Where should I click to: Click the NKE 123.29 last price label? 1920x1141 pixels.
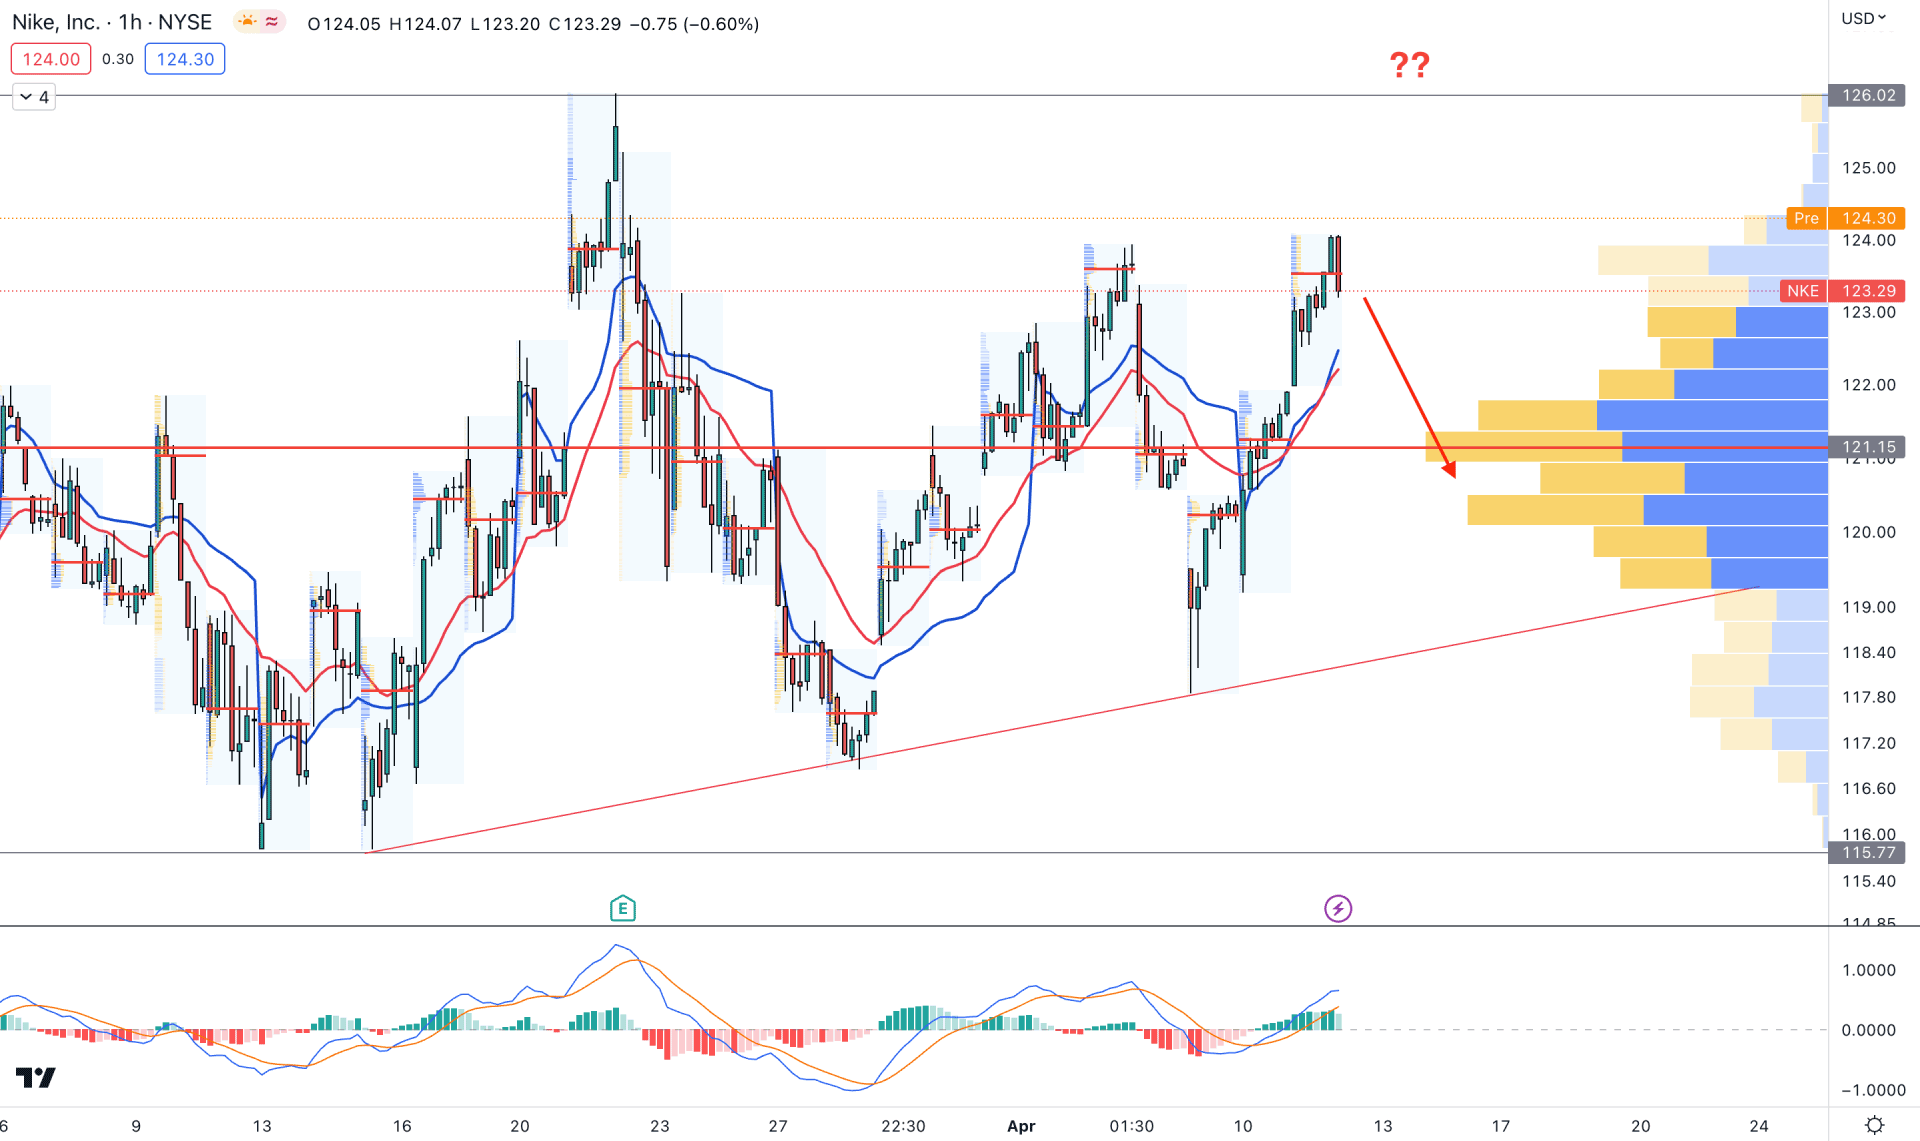(x=1843, y=291)
